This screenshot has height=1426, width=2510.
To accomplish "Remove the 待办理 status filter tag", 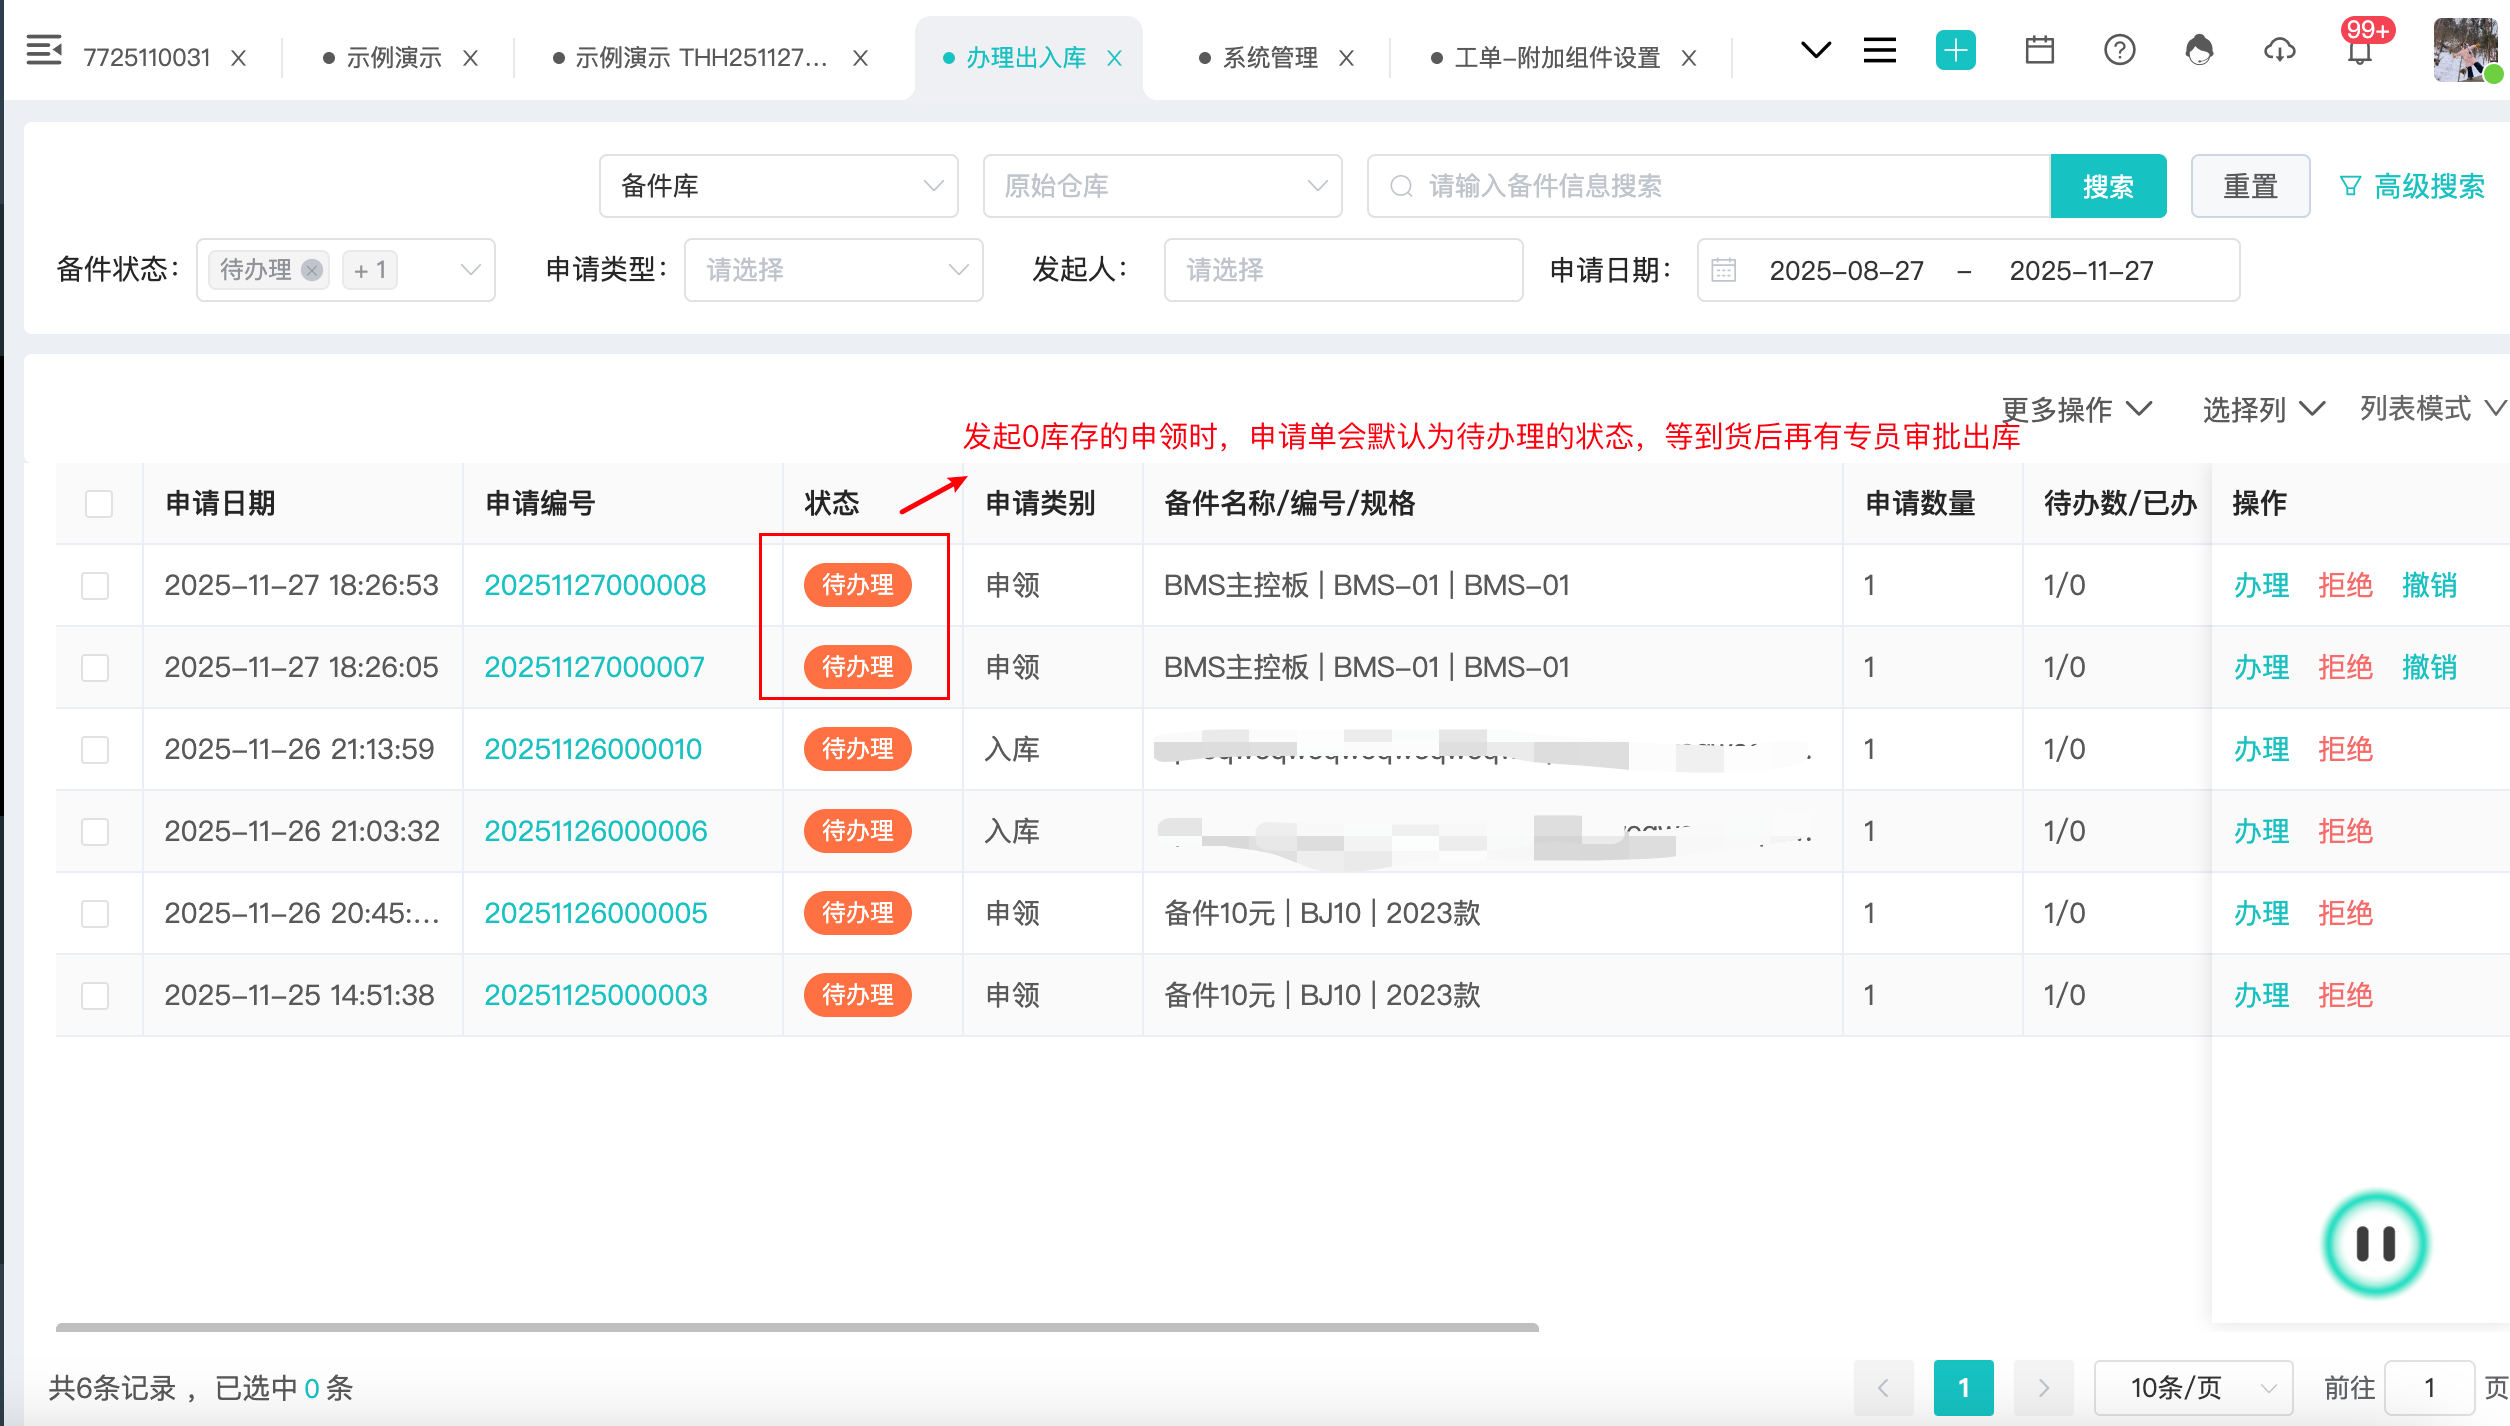I will [312, 270].
